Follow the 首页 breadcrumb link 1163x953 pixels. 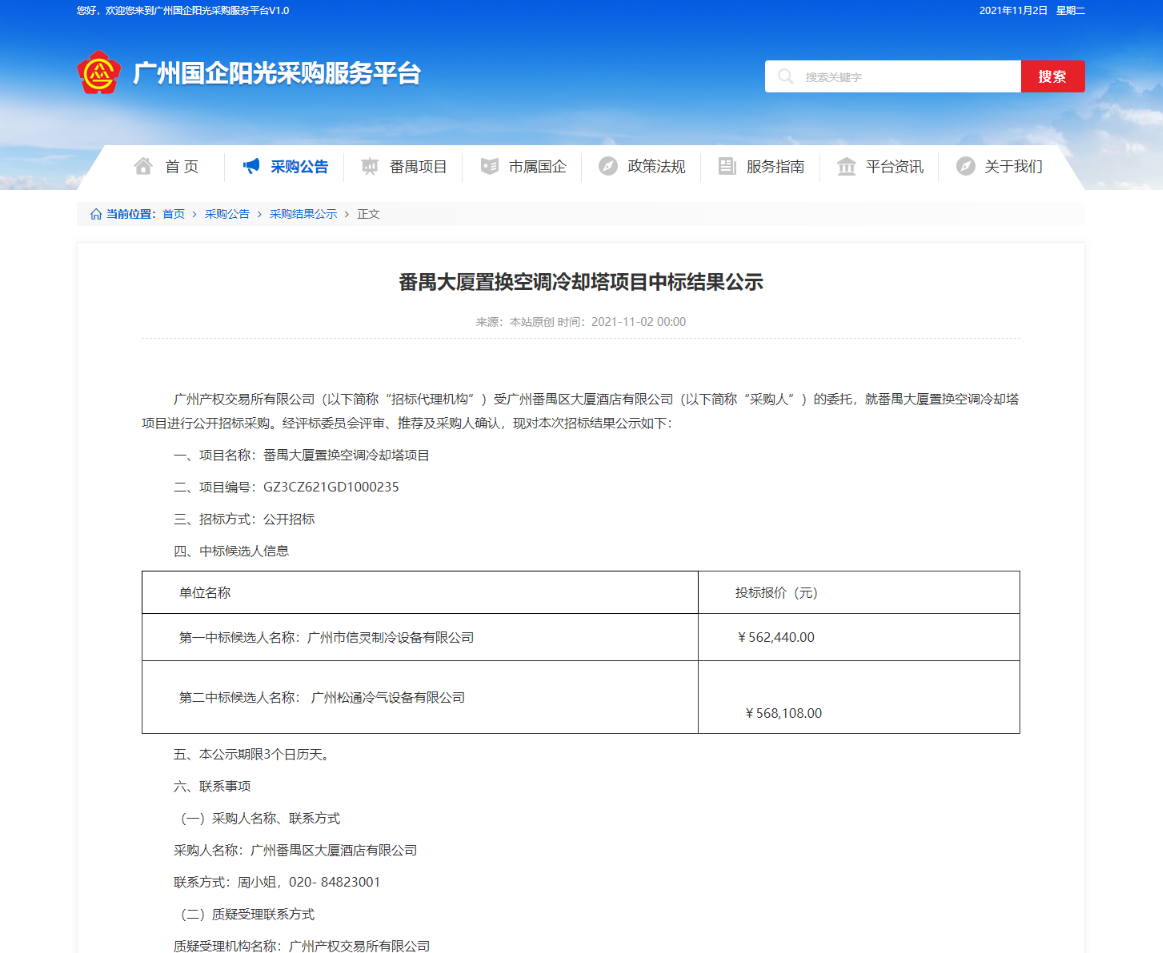pyautogui.click(x=174, y=214)
